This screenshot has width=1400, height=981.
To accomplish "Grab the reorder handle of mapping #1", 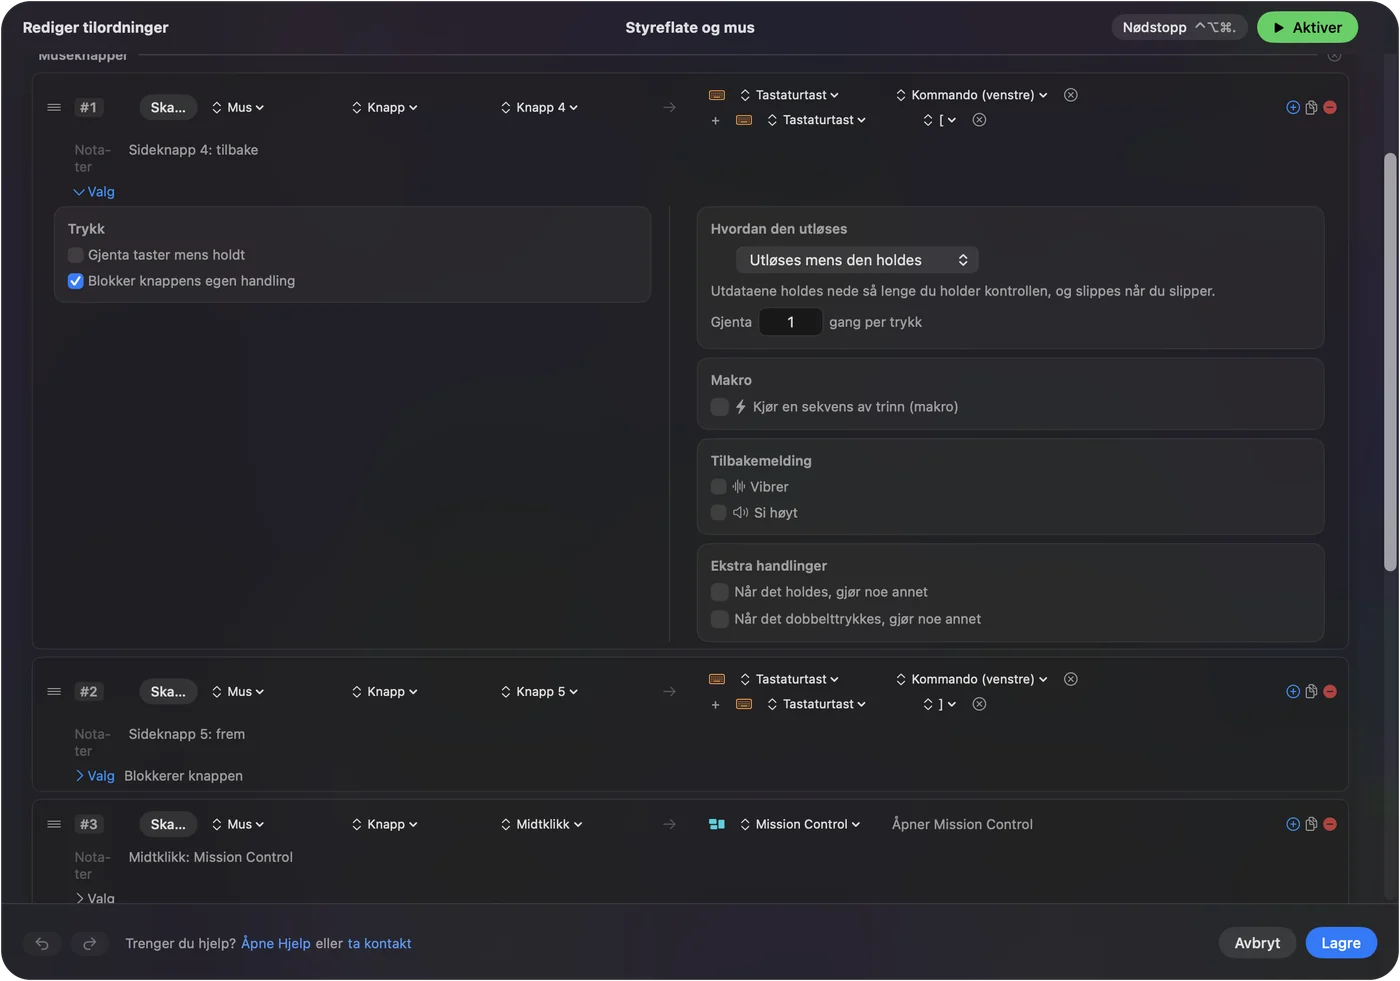I will click(x=54, y=107).
